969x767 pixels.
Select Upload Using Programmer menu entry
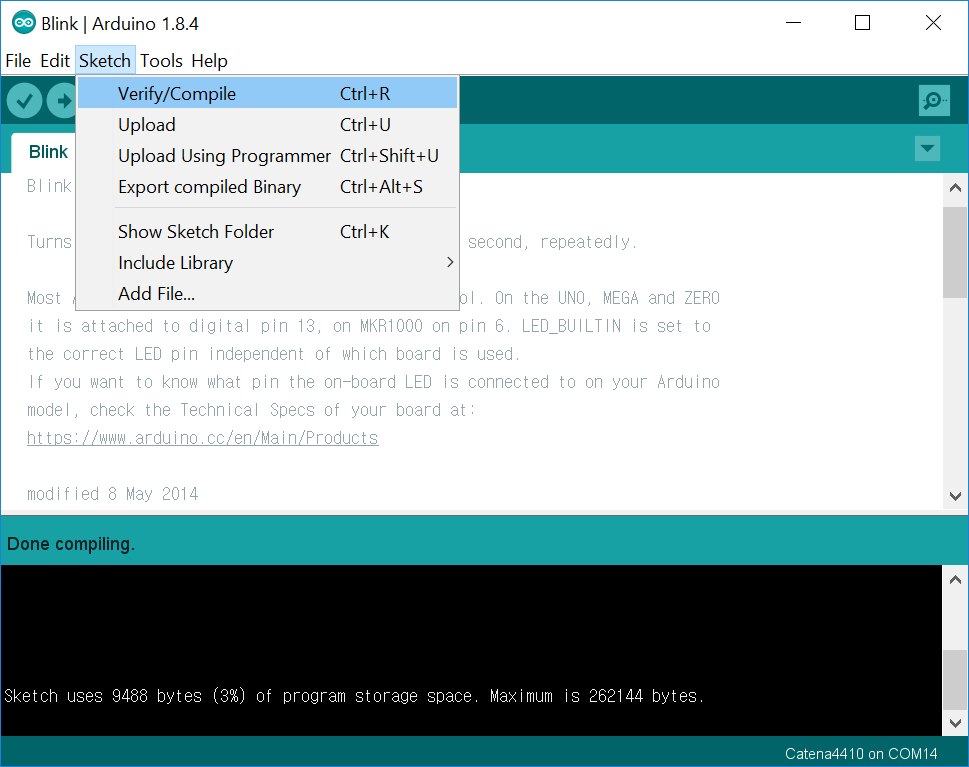click(268, 156)
